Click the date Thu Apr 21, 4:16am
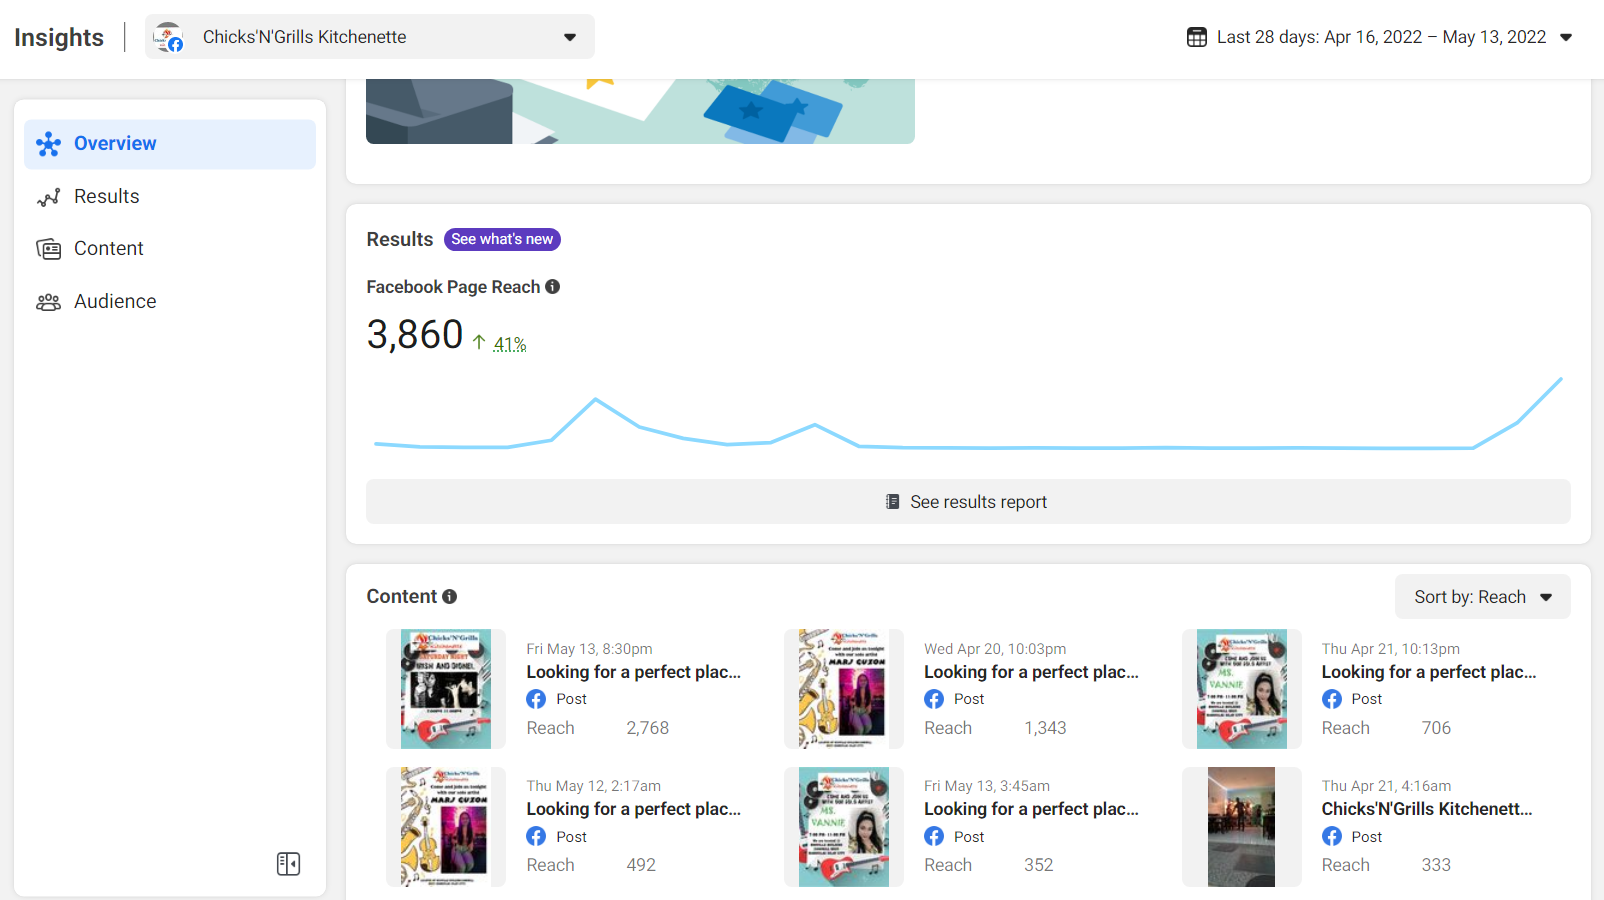 [1387, 787]
